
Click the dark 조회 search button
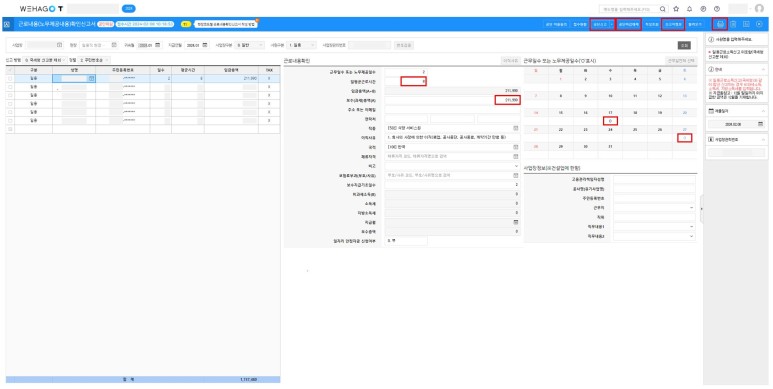[684, 45]
